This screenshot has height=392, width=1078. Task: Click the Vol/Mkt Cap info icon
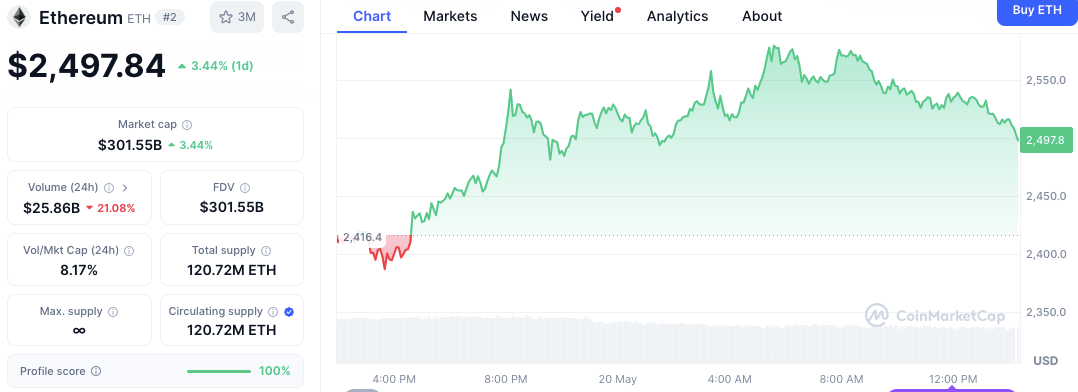click(129, 251)
